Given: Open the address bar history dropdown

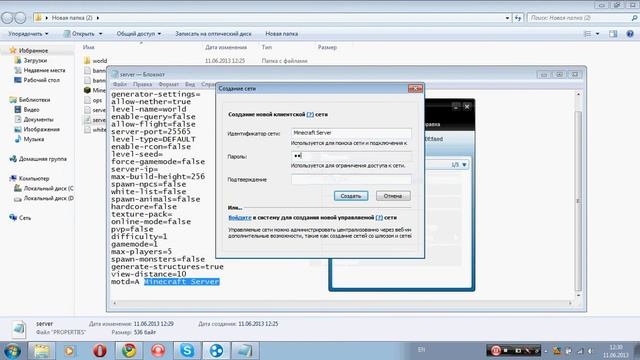Looking at the screenshot, I should 507,18.
